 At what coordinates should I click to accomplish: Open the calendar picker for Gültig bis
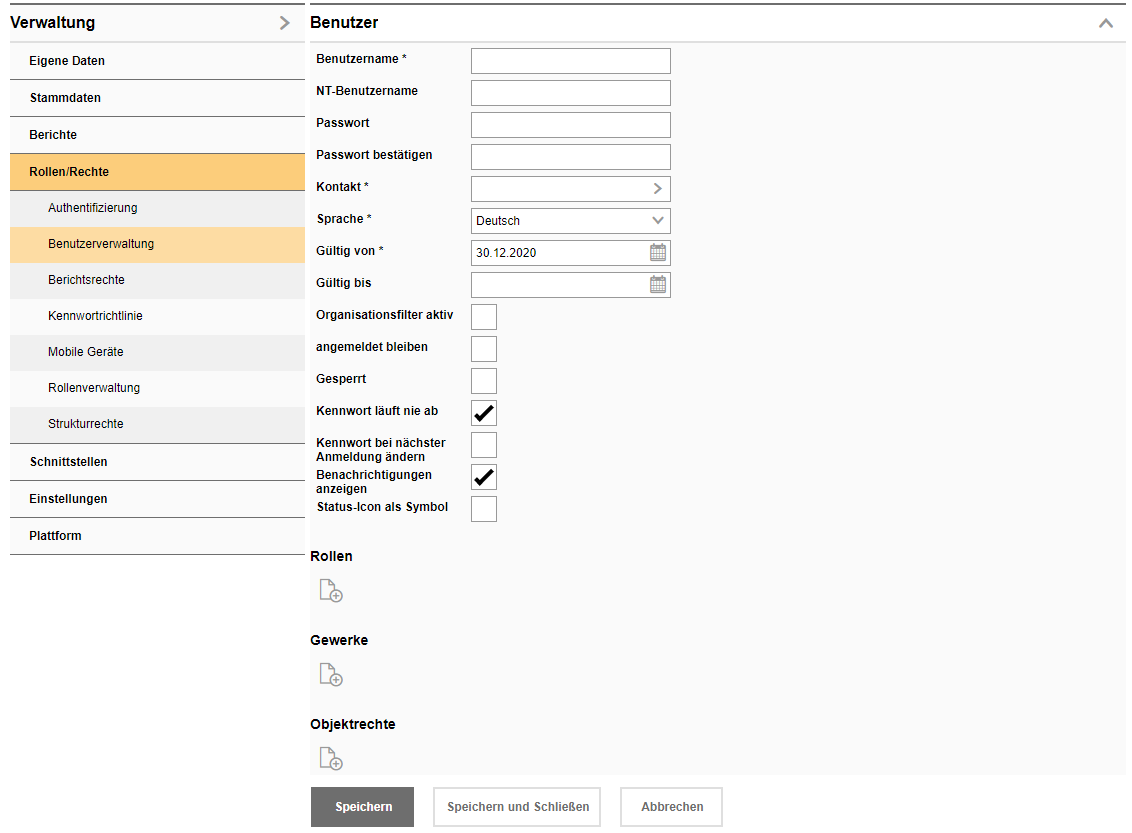[x=658, y=284]
